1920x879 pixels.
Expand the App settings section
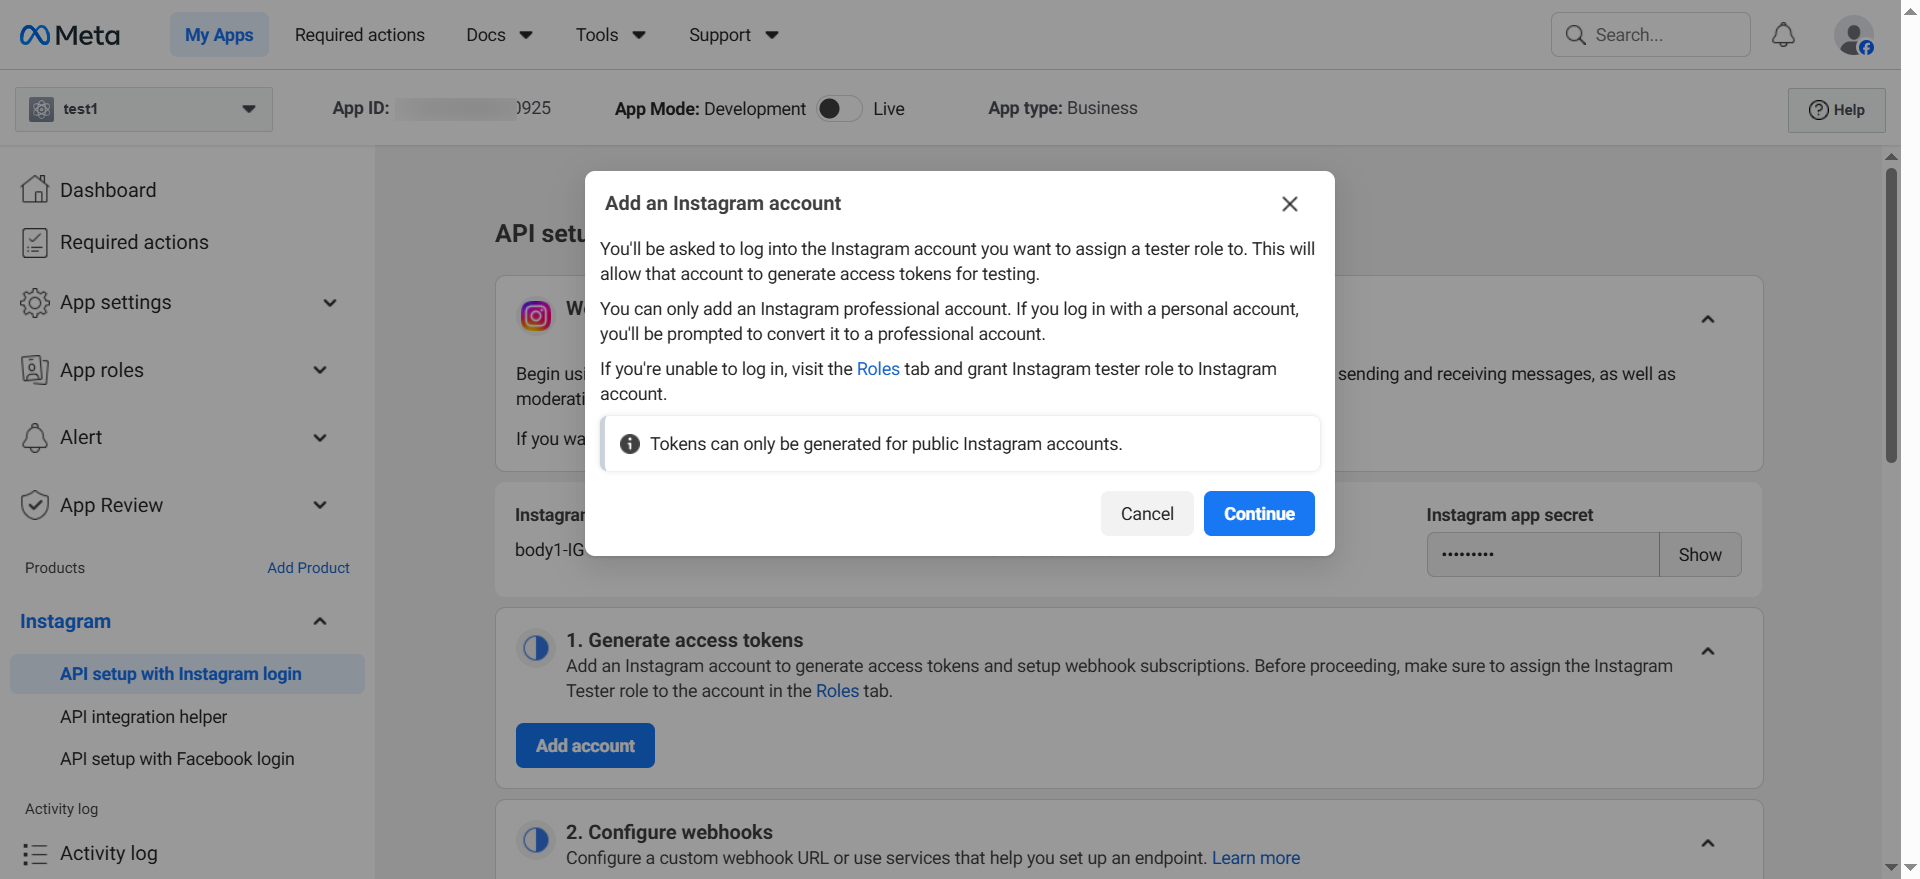329,303
